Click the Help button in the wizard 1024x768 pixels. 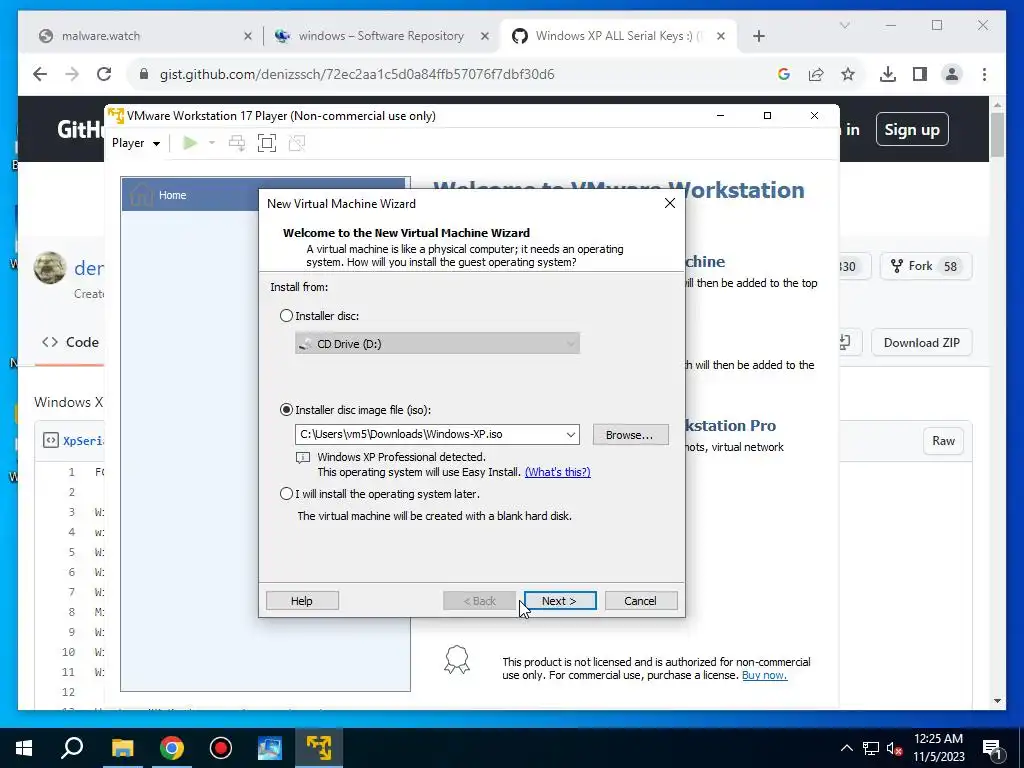[302, 601]
